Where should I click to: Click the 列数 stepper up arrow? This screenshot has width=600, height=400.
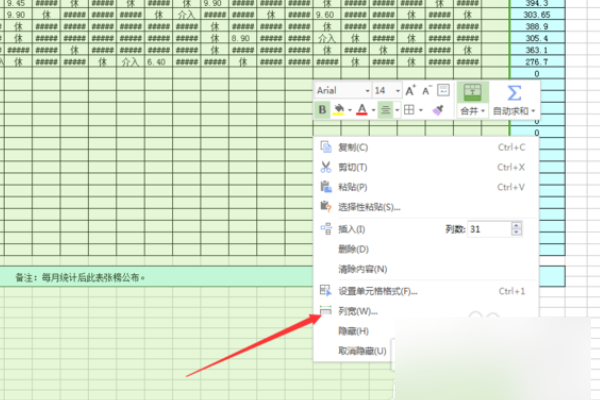[x=516, y=226]
